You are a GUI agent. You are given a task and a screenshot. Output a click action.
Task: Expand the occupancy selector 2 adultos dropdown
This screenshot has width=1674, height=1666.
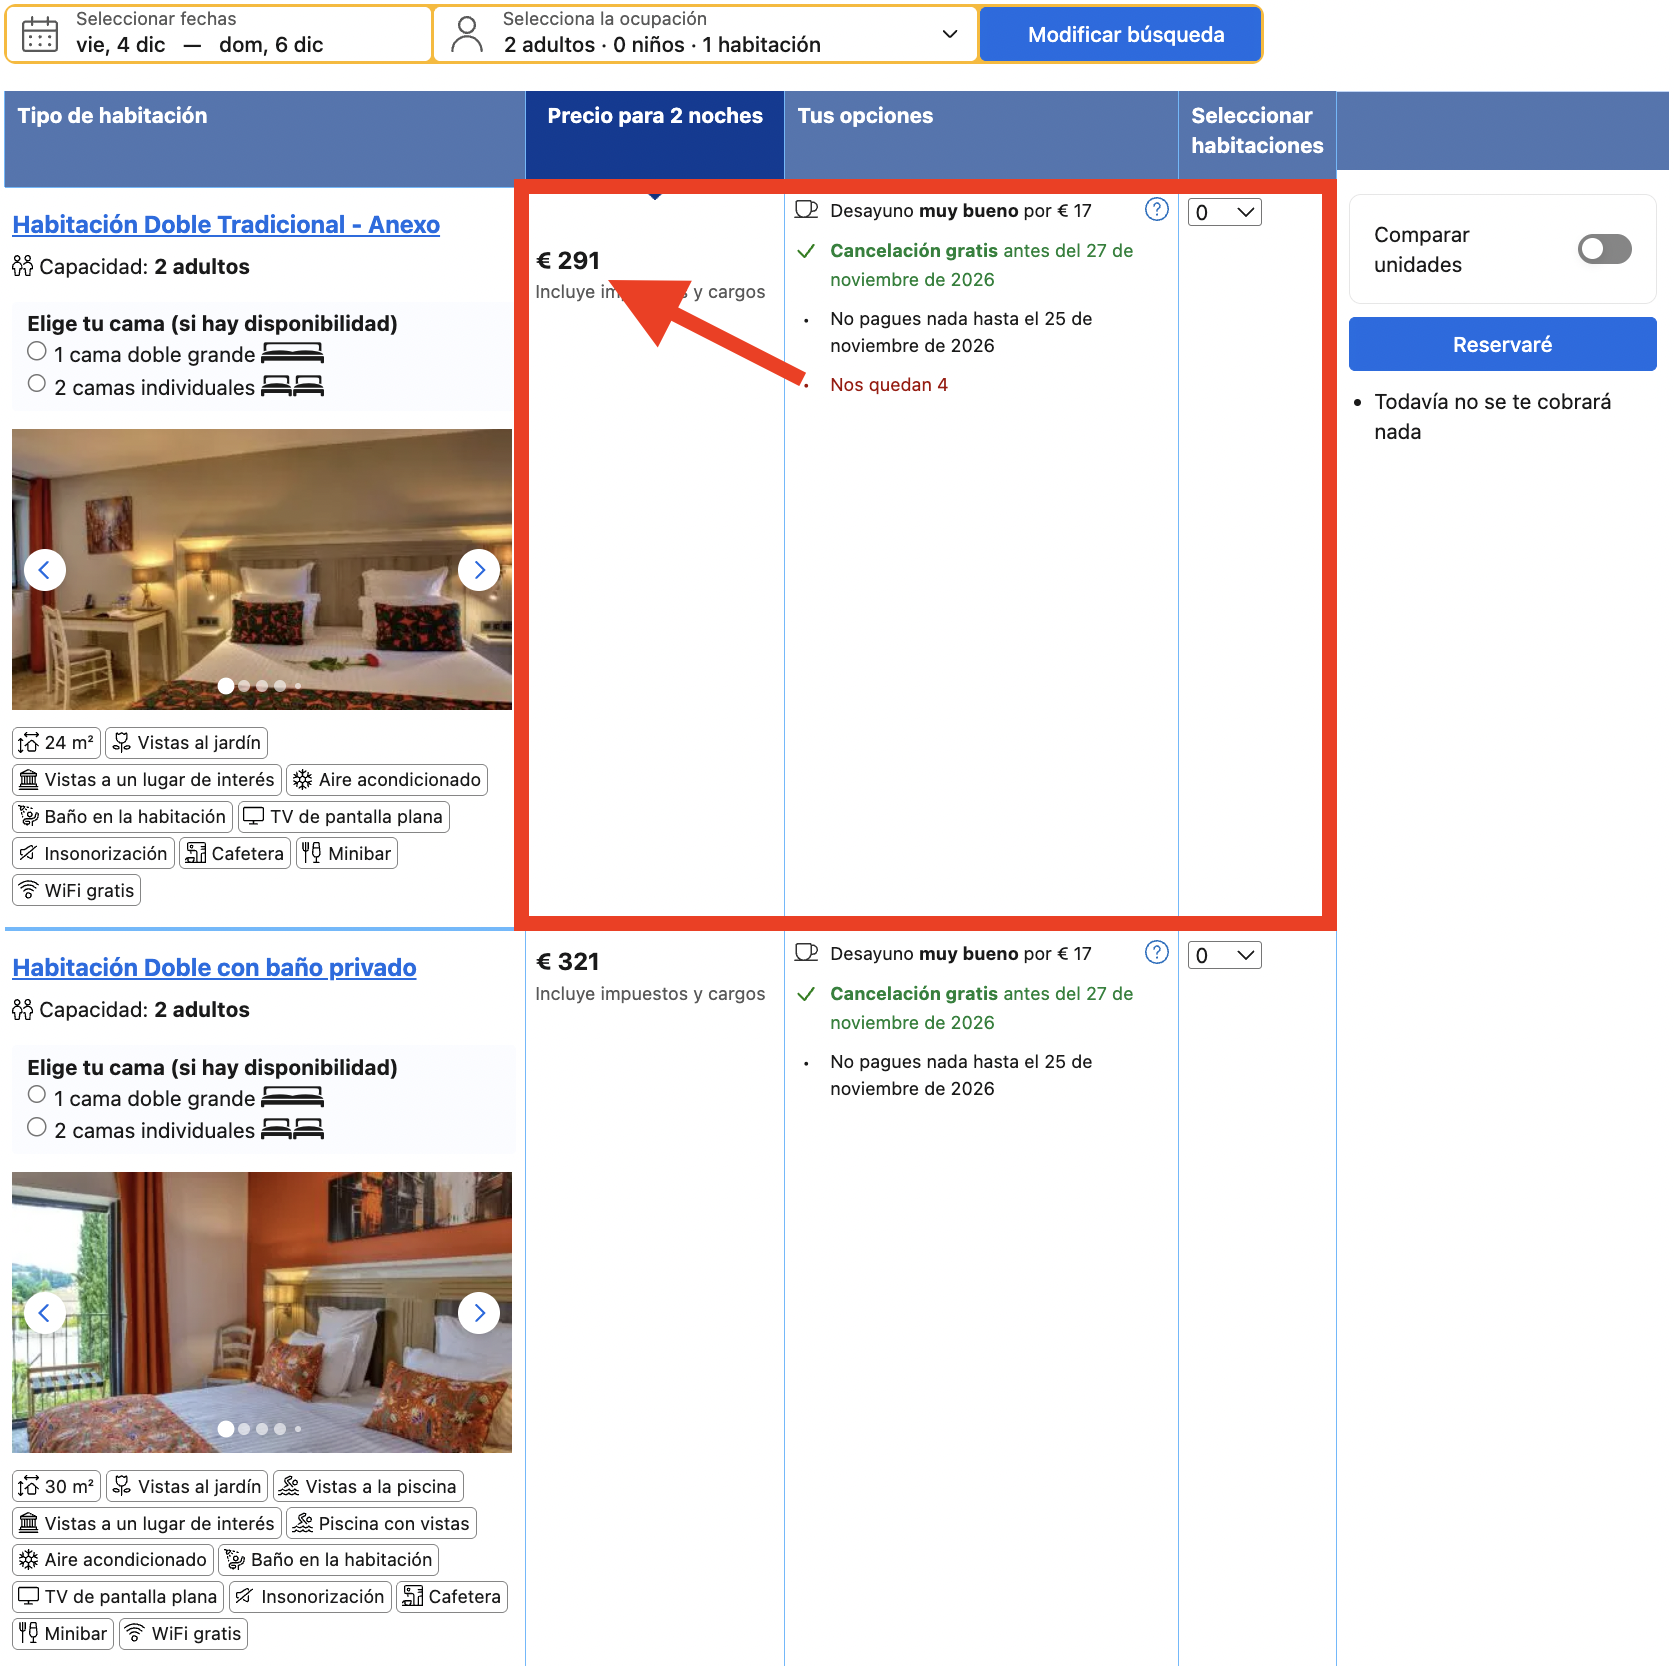706,35
